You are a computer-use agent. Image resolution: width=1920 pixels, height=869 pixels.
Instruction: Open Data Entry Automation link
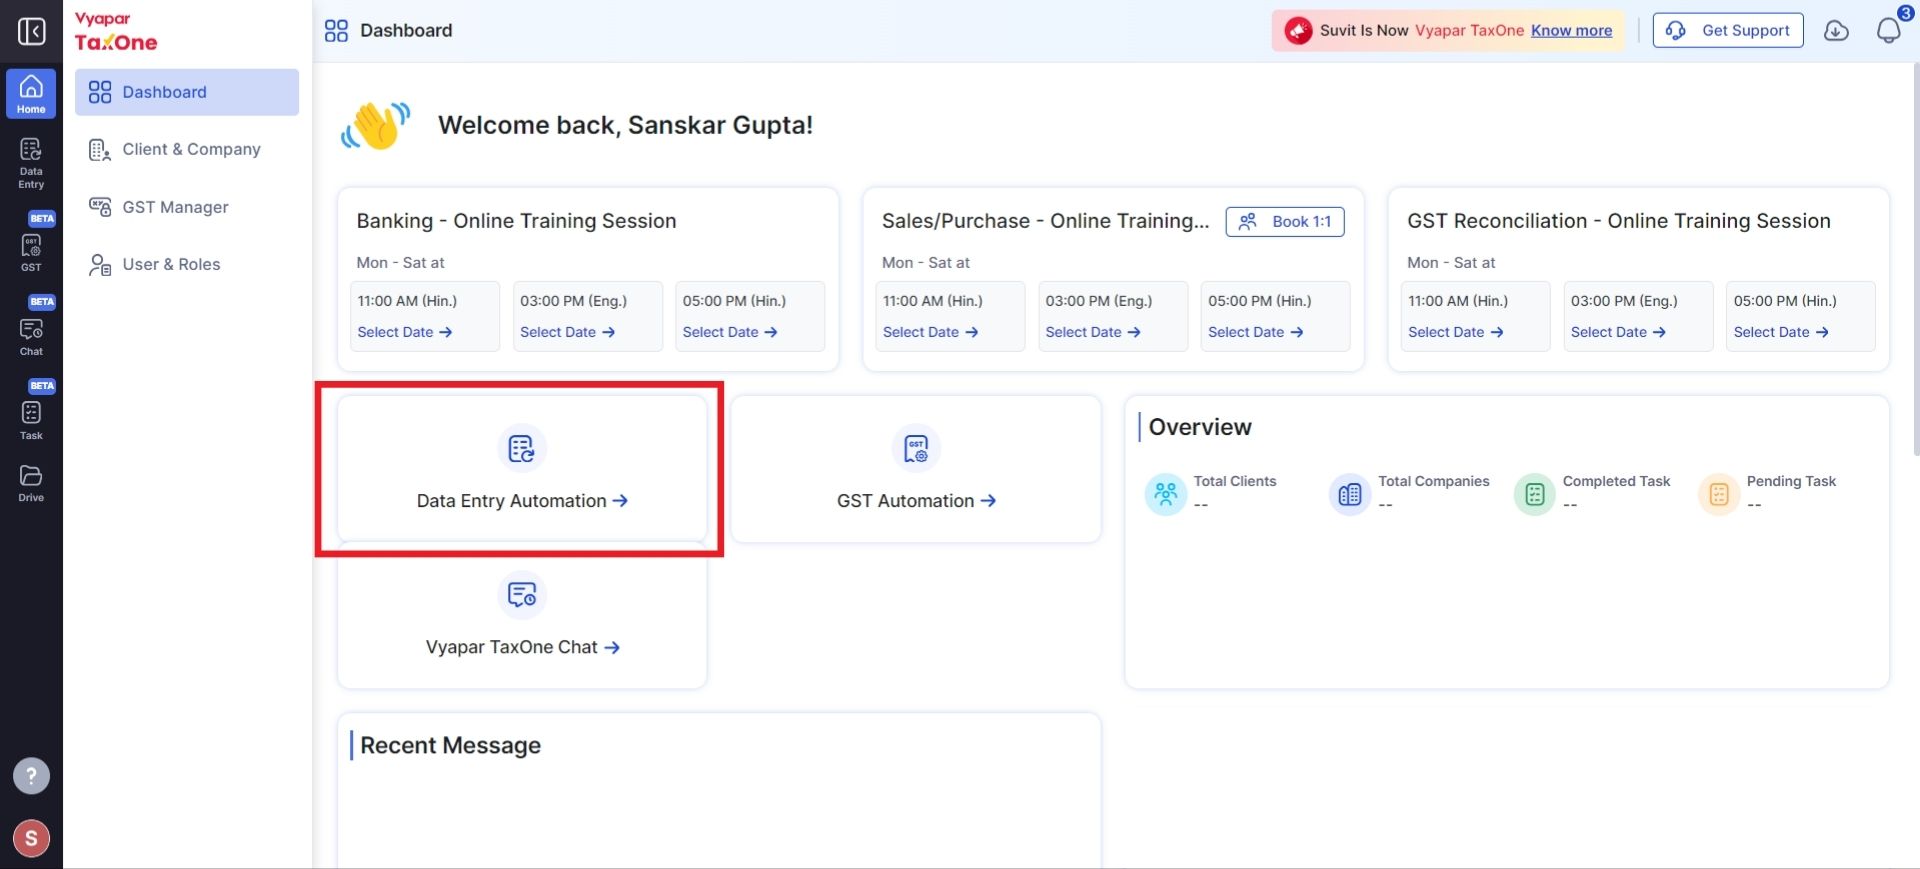[522, 501]
